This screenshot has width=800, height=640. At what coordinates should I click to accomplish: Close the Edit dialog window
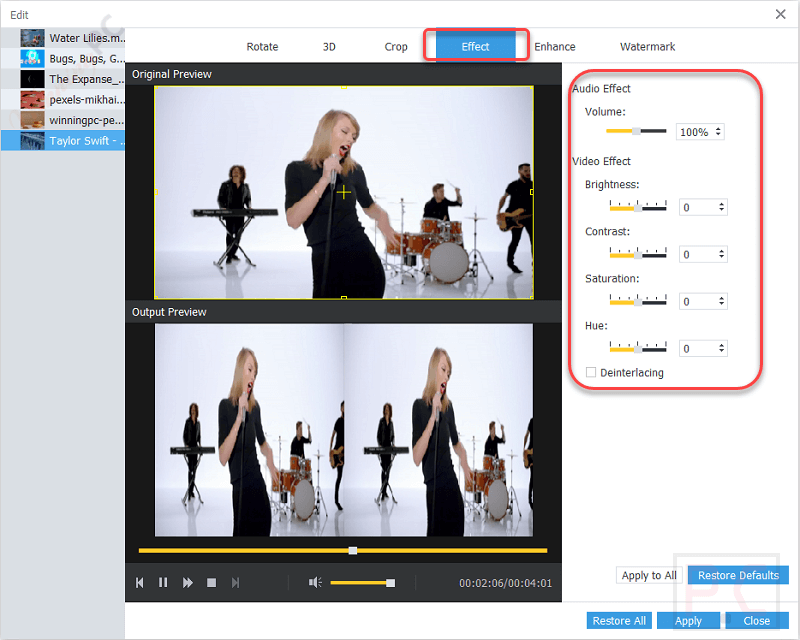(780, 14)
